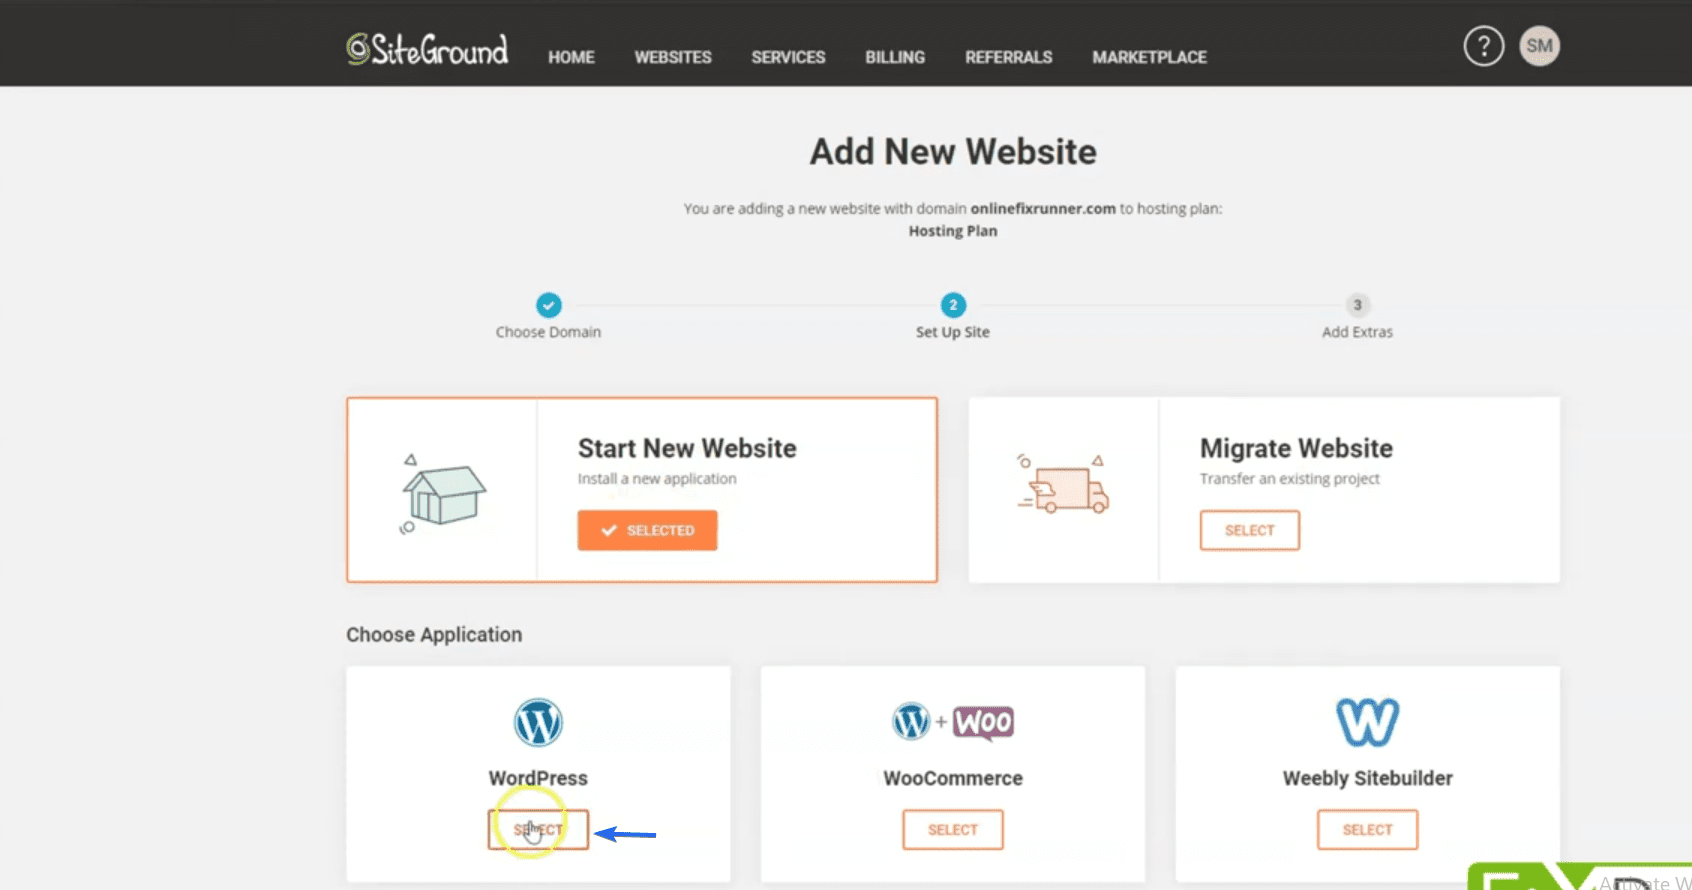Viewport: 1692px width, 890px height.
Task: Click the WooCommerce name label
Action: (953, 778)
